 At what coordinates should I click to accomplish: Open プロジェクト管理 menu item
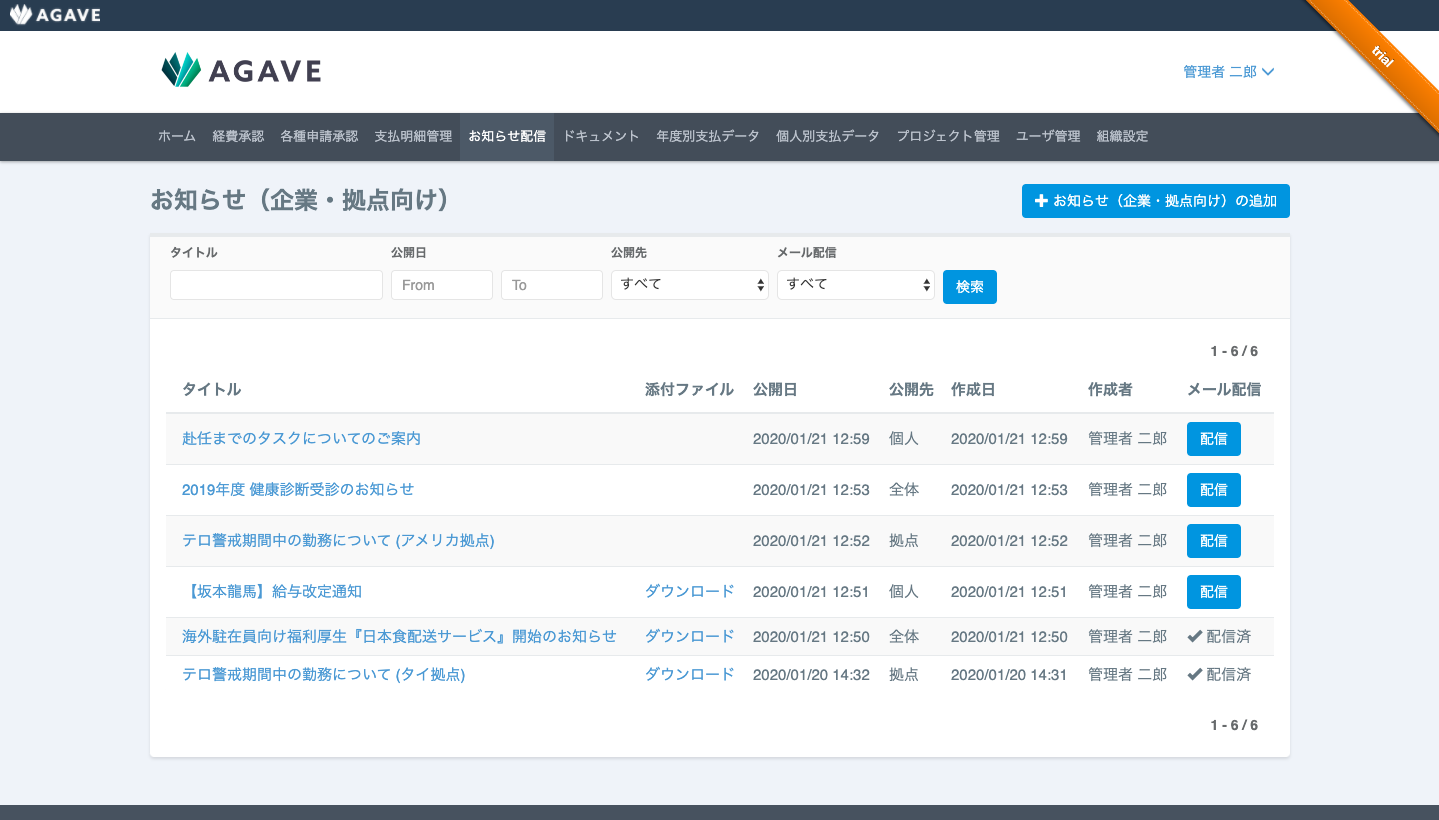coord(948,136)
